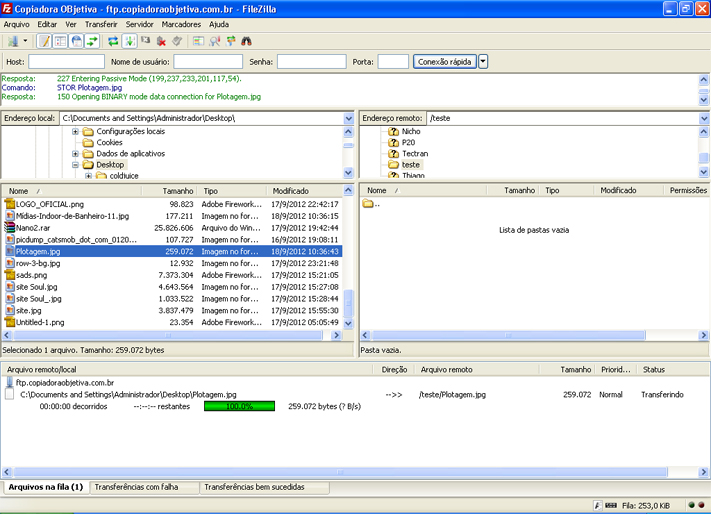The height and width of the screenshot is (514, 711).
Task: Toggle the message log display icon
Action: (44, 41)
